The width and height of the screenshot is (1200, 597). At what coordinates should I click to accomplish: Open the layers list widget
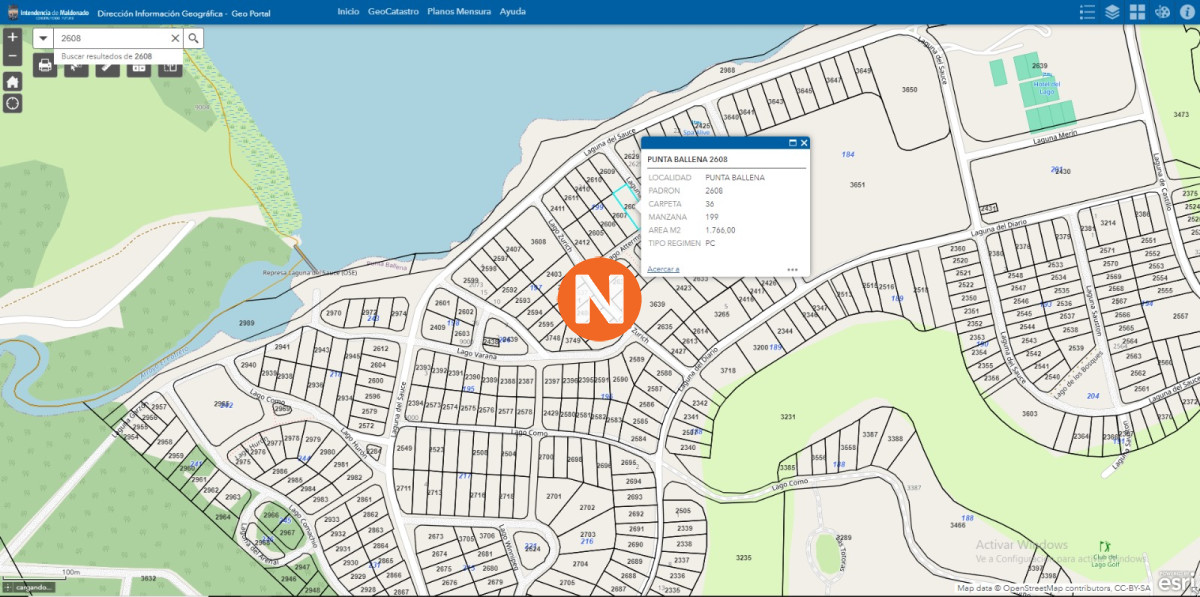pos(1112,12)
